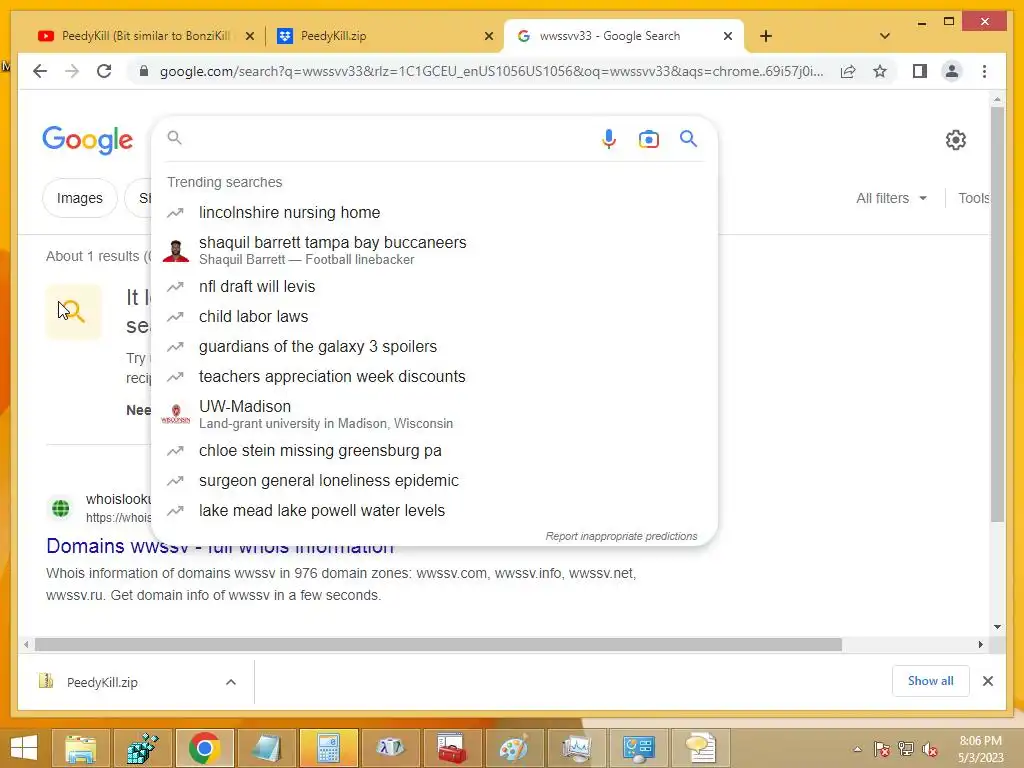
Task: Close the Google Search tab
Action: (728, 37)
